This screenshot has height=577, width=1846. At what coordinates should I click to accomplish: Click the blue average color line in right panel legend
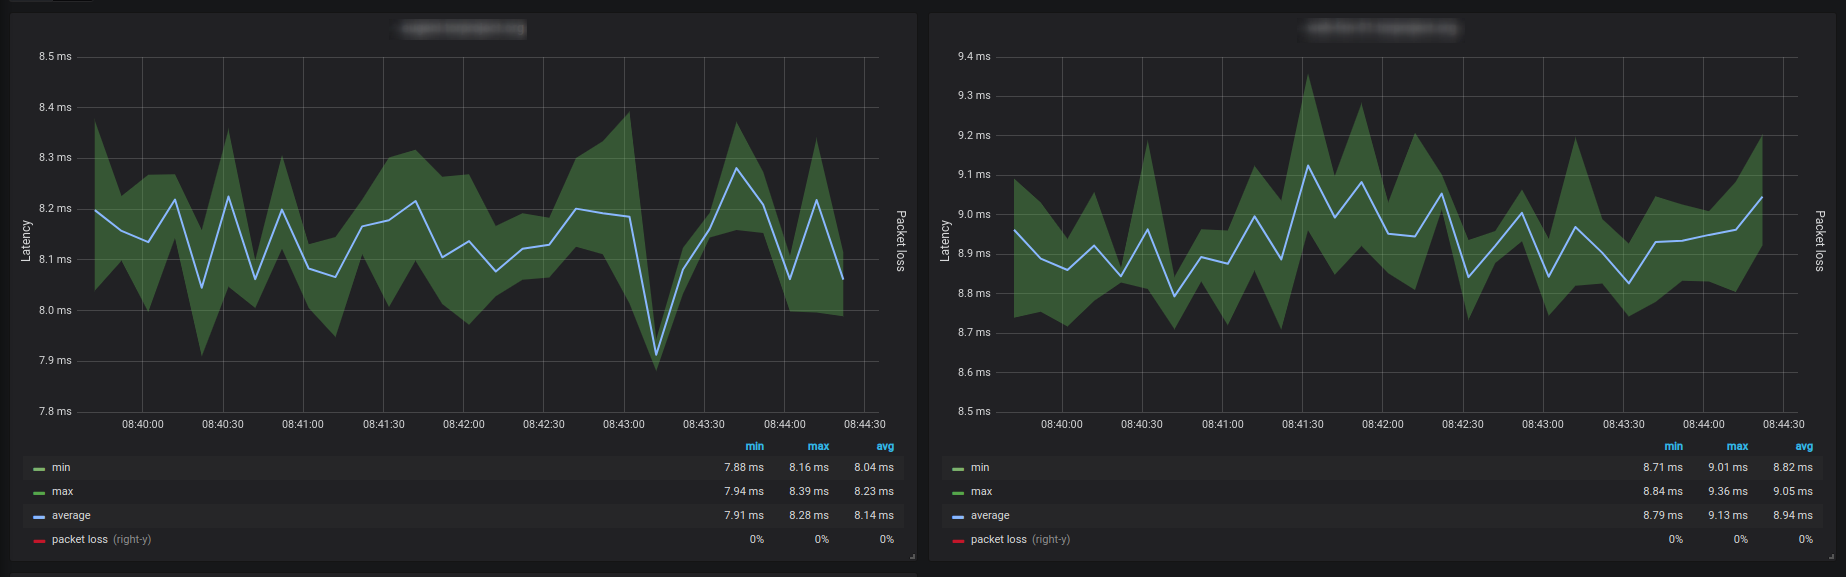(958, 516)
